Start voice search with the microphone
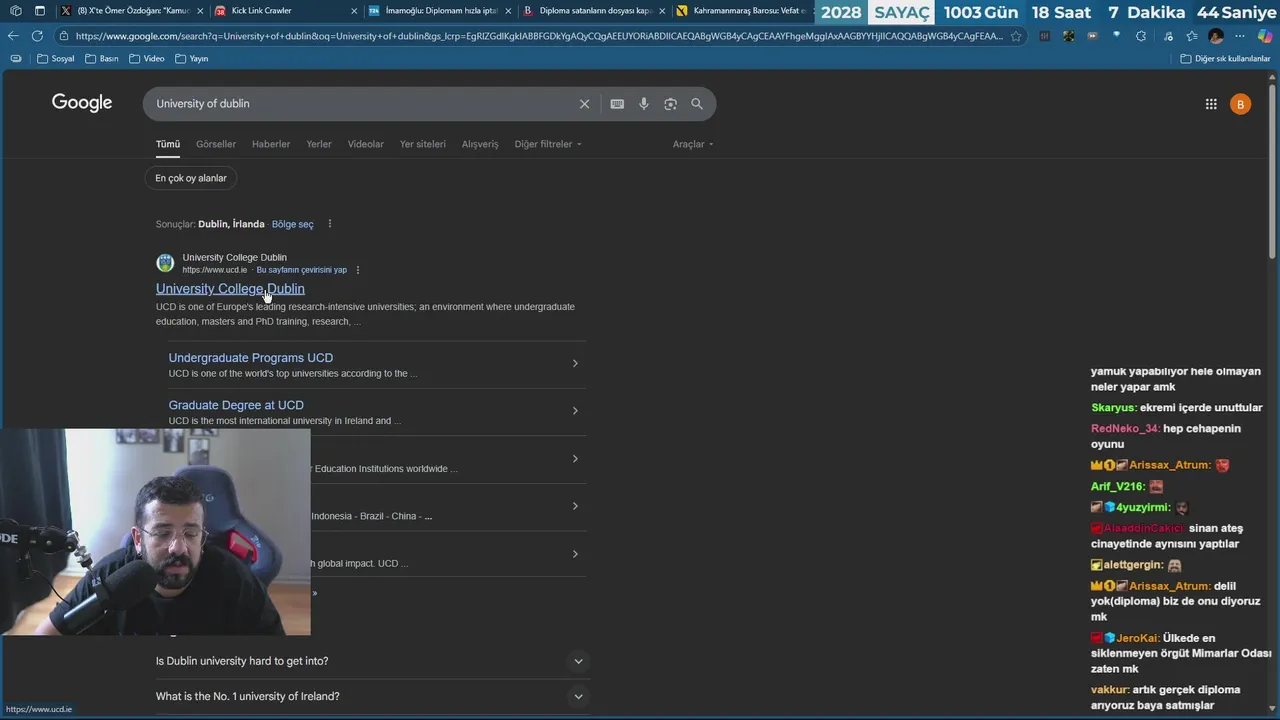 point(644,104)
